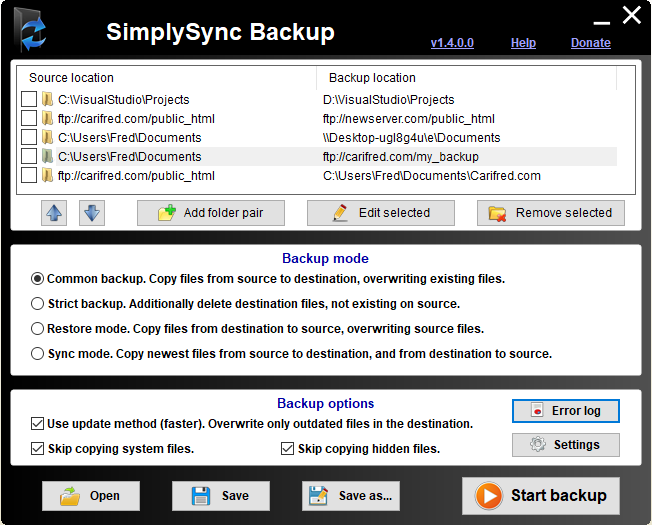The width and height of the screenshot is (652, 525).
Task: Toggle Use update method checkbox
Action: (x=37, y=424)
